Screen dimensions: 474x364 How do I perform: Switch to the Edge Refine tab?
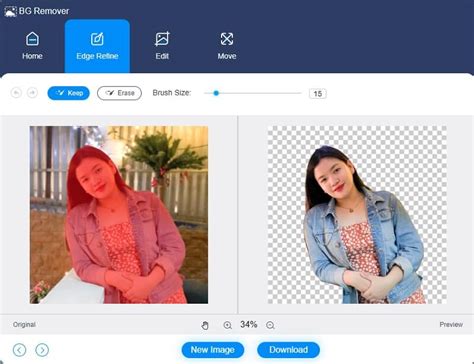click(97, 46)
